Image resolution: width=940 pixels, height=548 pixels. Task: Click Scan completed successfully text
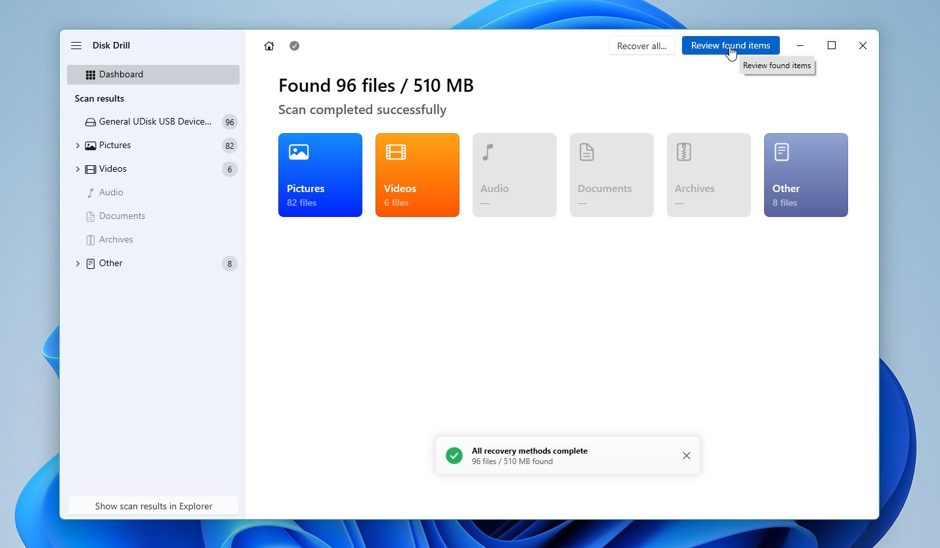(362, 110)
